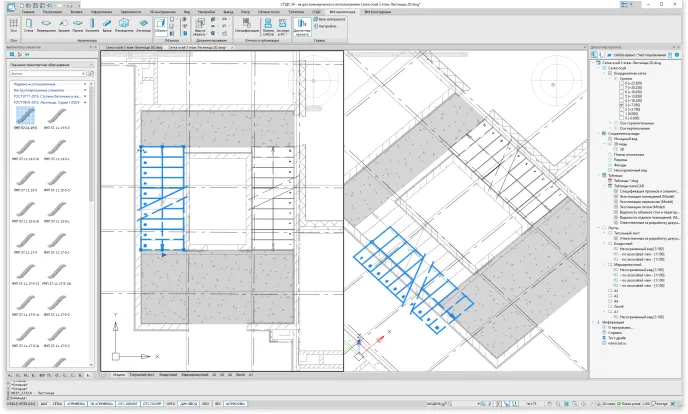Image resolution: width=688 pixels, height=414 pixels.
Task: Click the Настройки button in Сервис group
Action: [x=327, y=25]
